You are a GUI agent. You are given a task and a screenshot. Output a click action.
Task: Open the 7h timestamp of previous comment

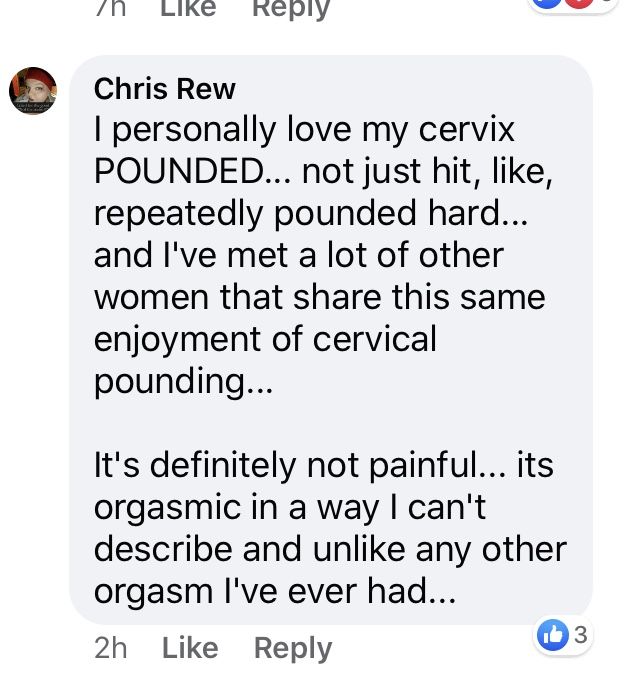(x=110, y=8)
